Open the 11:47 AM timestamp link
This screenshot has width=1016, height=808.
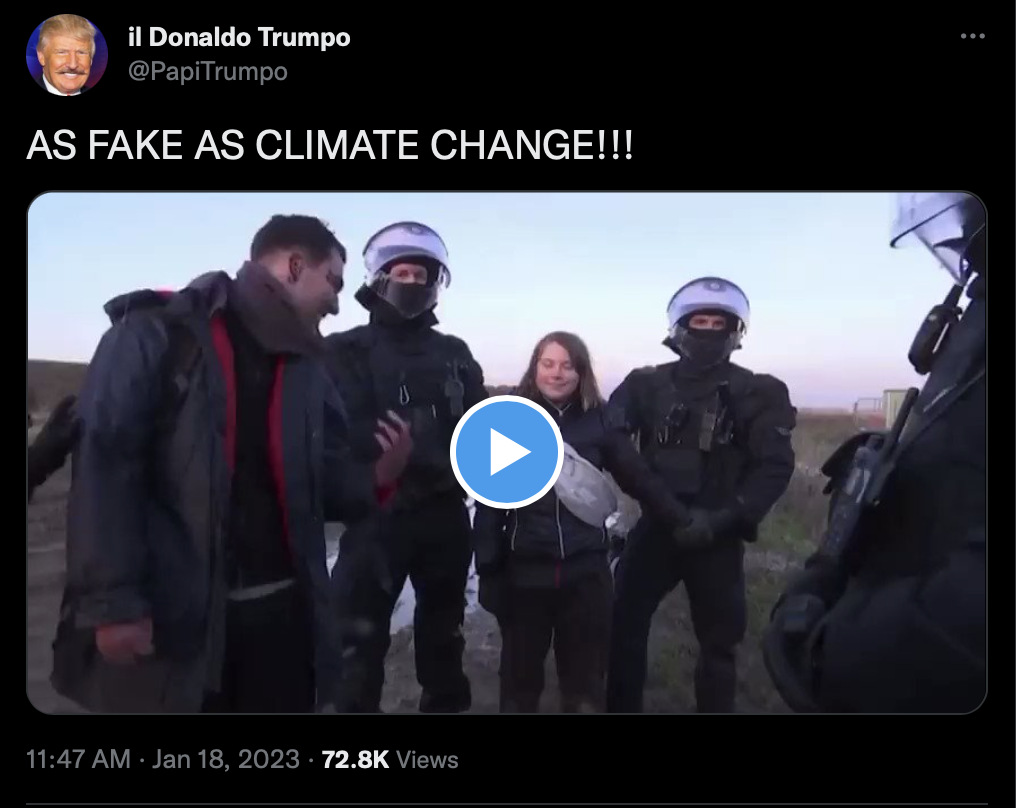[x=78, y=759]
